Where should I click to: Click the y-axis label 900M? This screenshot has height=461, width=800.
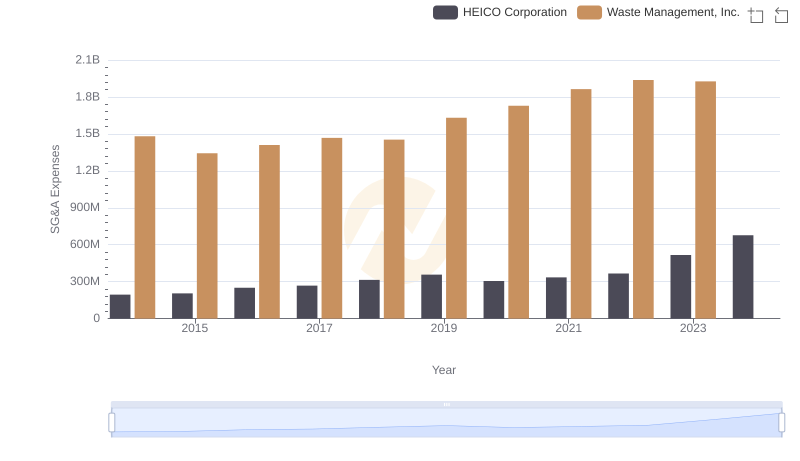[x=85, y=208]
